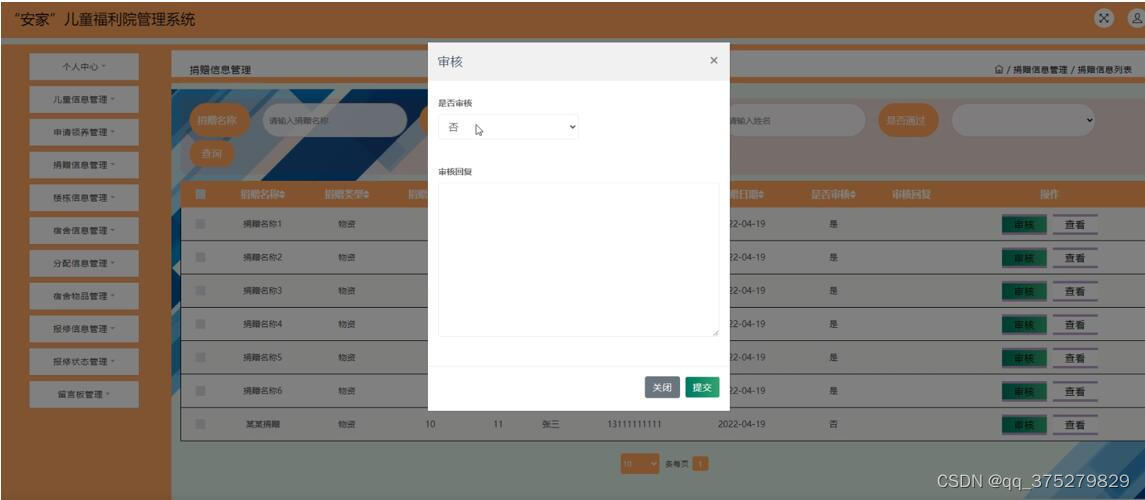
Task: Open the rows-per-page dropdown showing 10
Action: [640, 464]
